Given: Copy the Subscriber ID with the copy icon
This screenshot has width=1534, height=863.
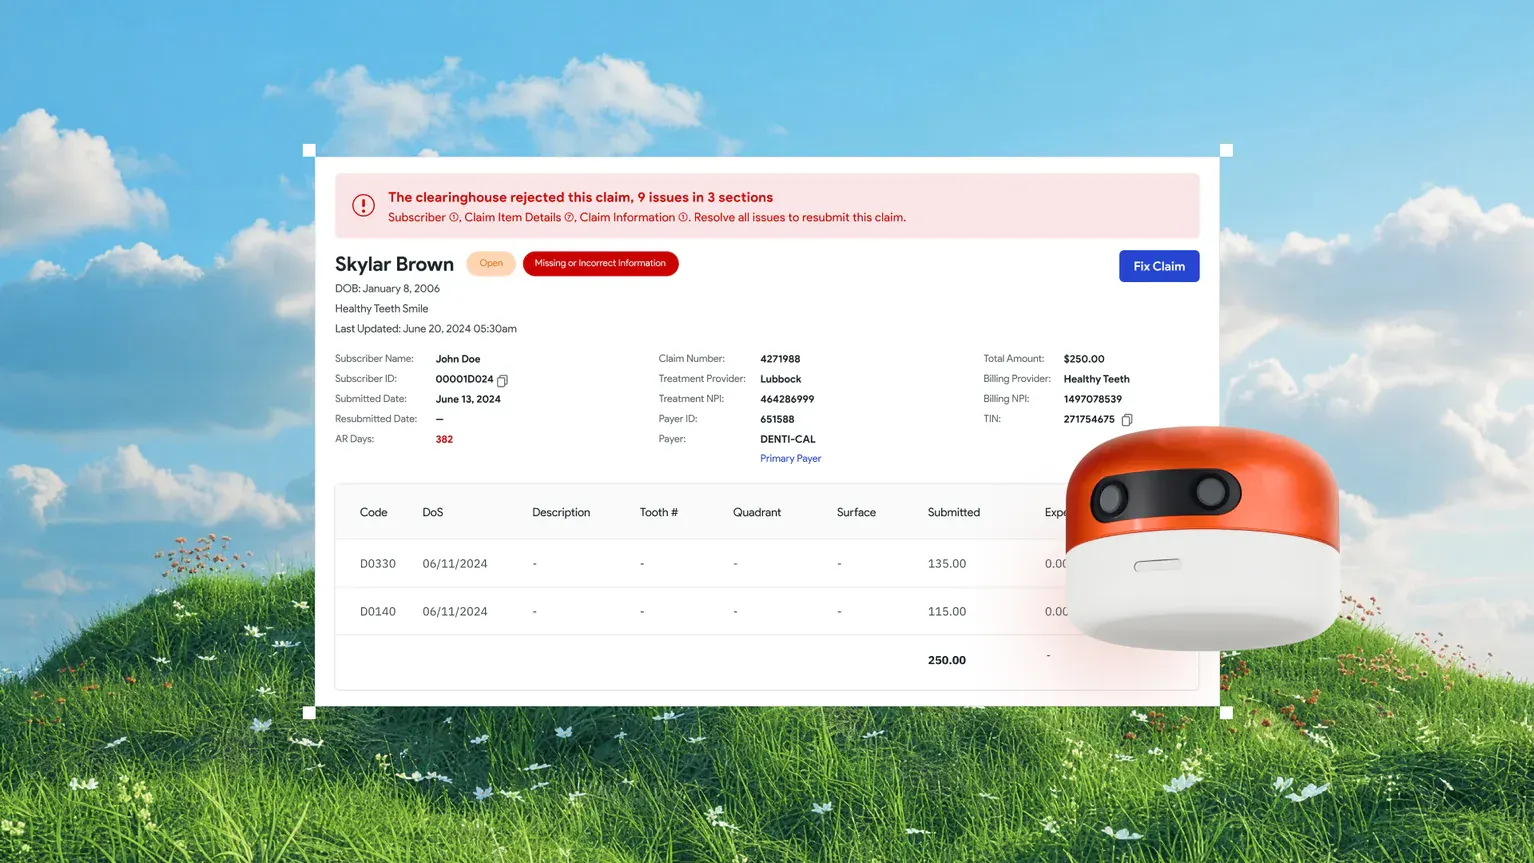Looking at the screenshot, I should 502,380.
